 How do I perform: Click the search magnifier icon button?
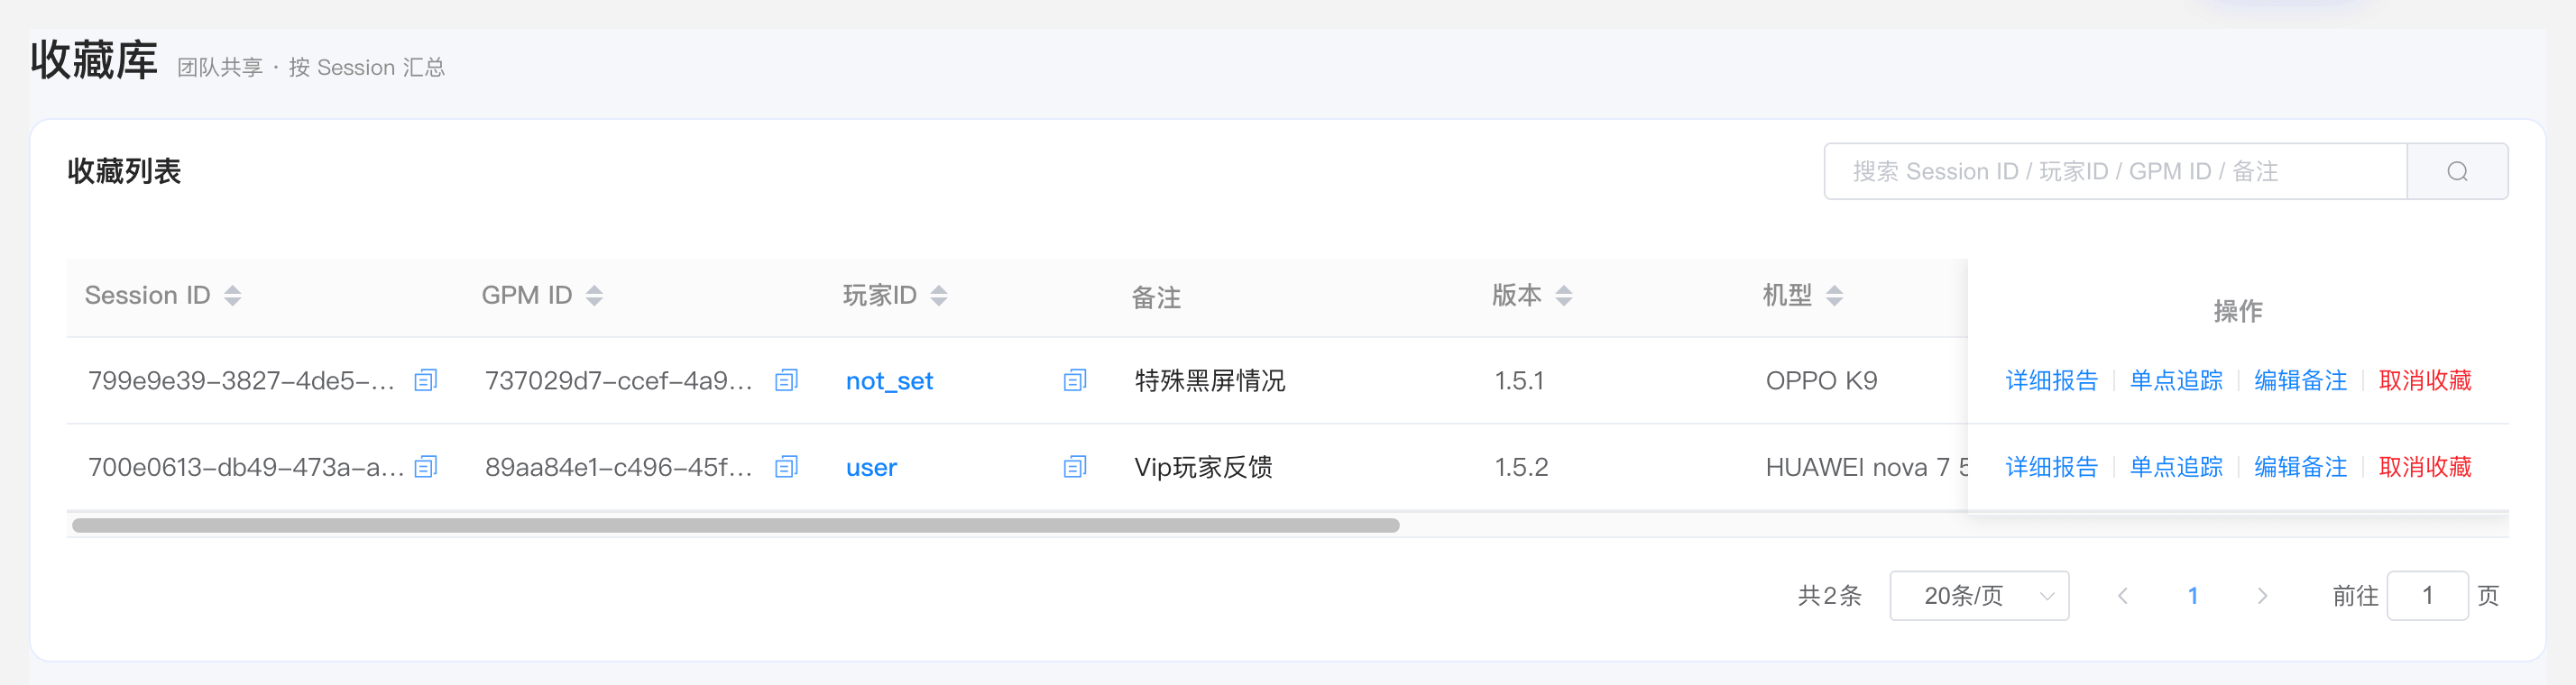2457,171
